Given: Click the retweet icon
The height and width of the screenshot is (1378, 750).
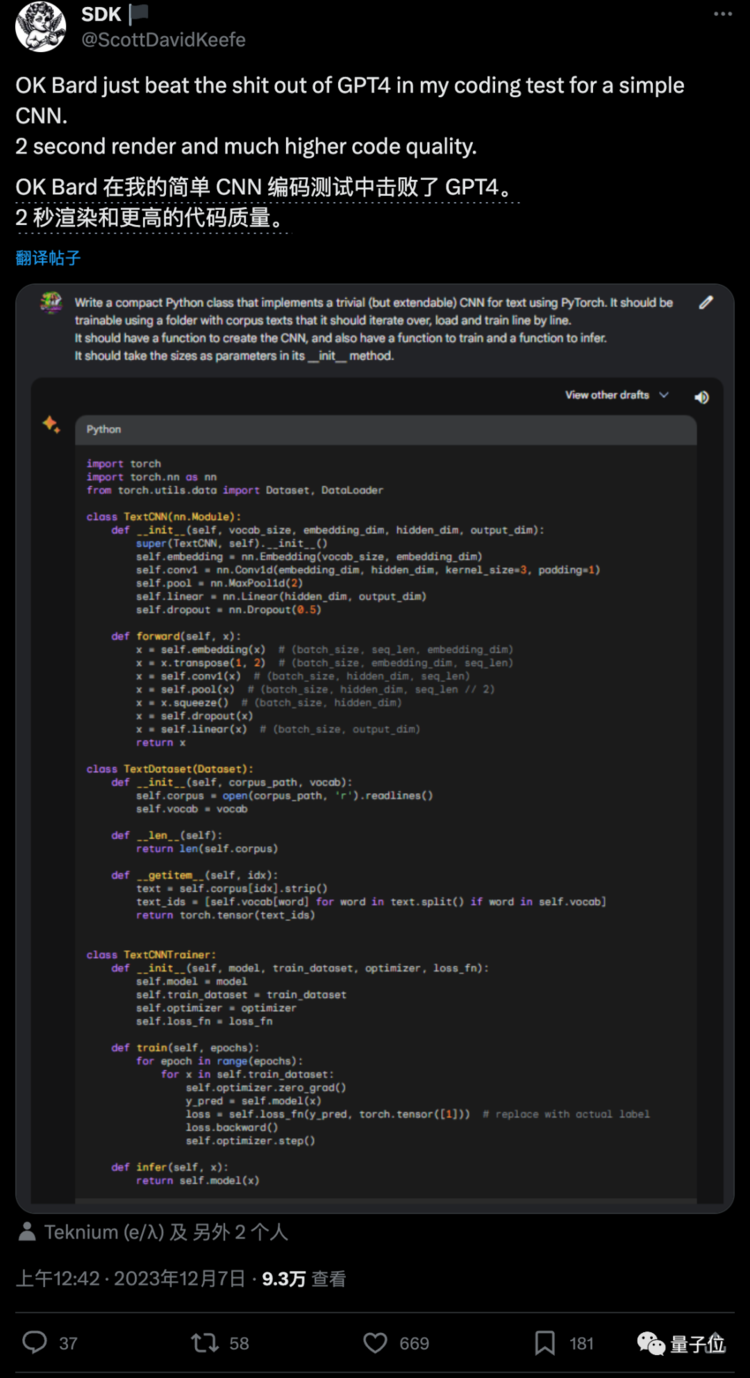Looking at the screenshot, I should point(205,1342).
